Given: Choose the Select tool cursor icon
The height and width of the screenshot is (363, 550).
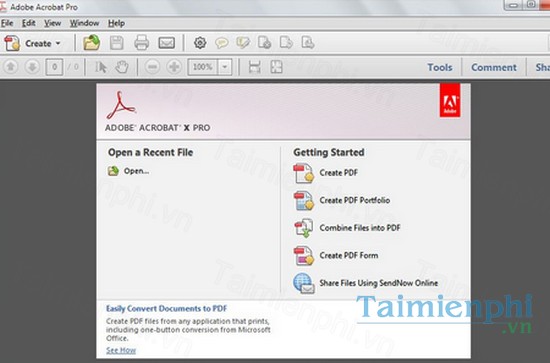Looking at the screenshot, I should pos(101,67).
